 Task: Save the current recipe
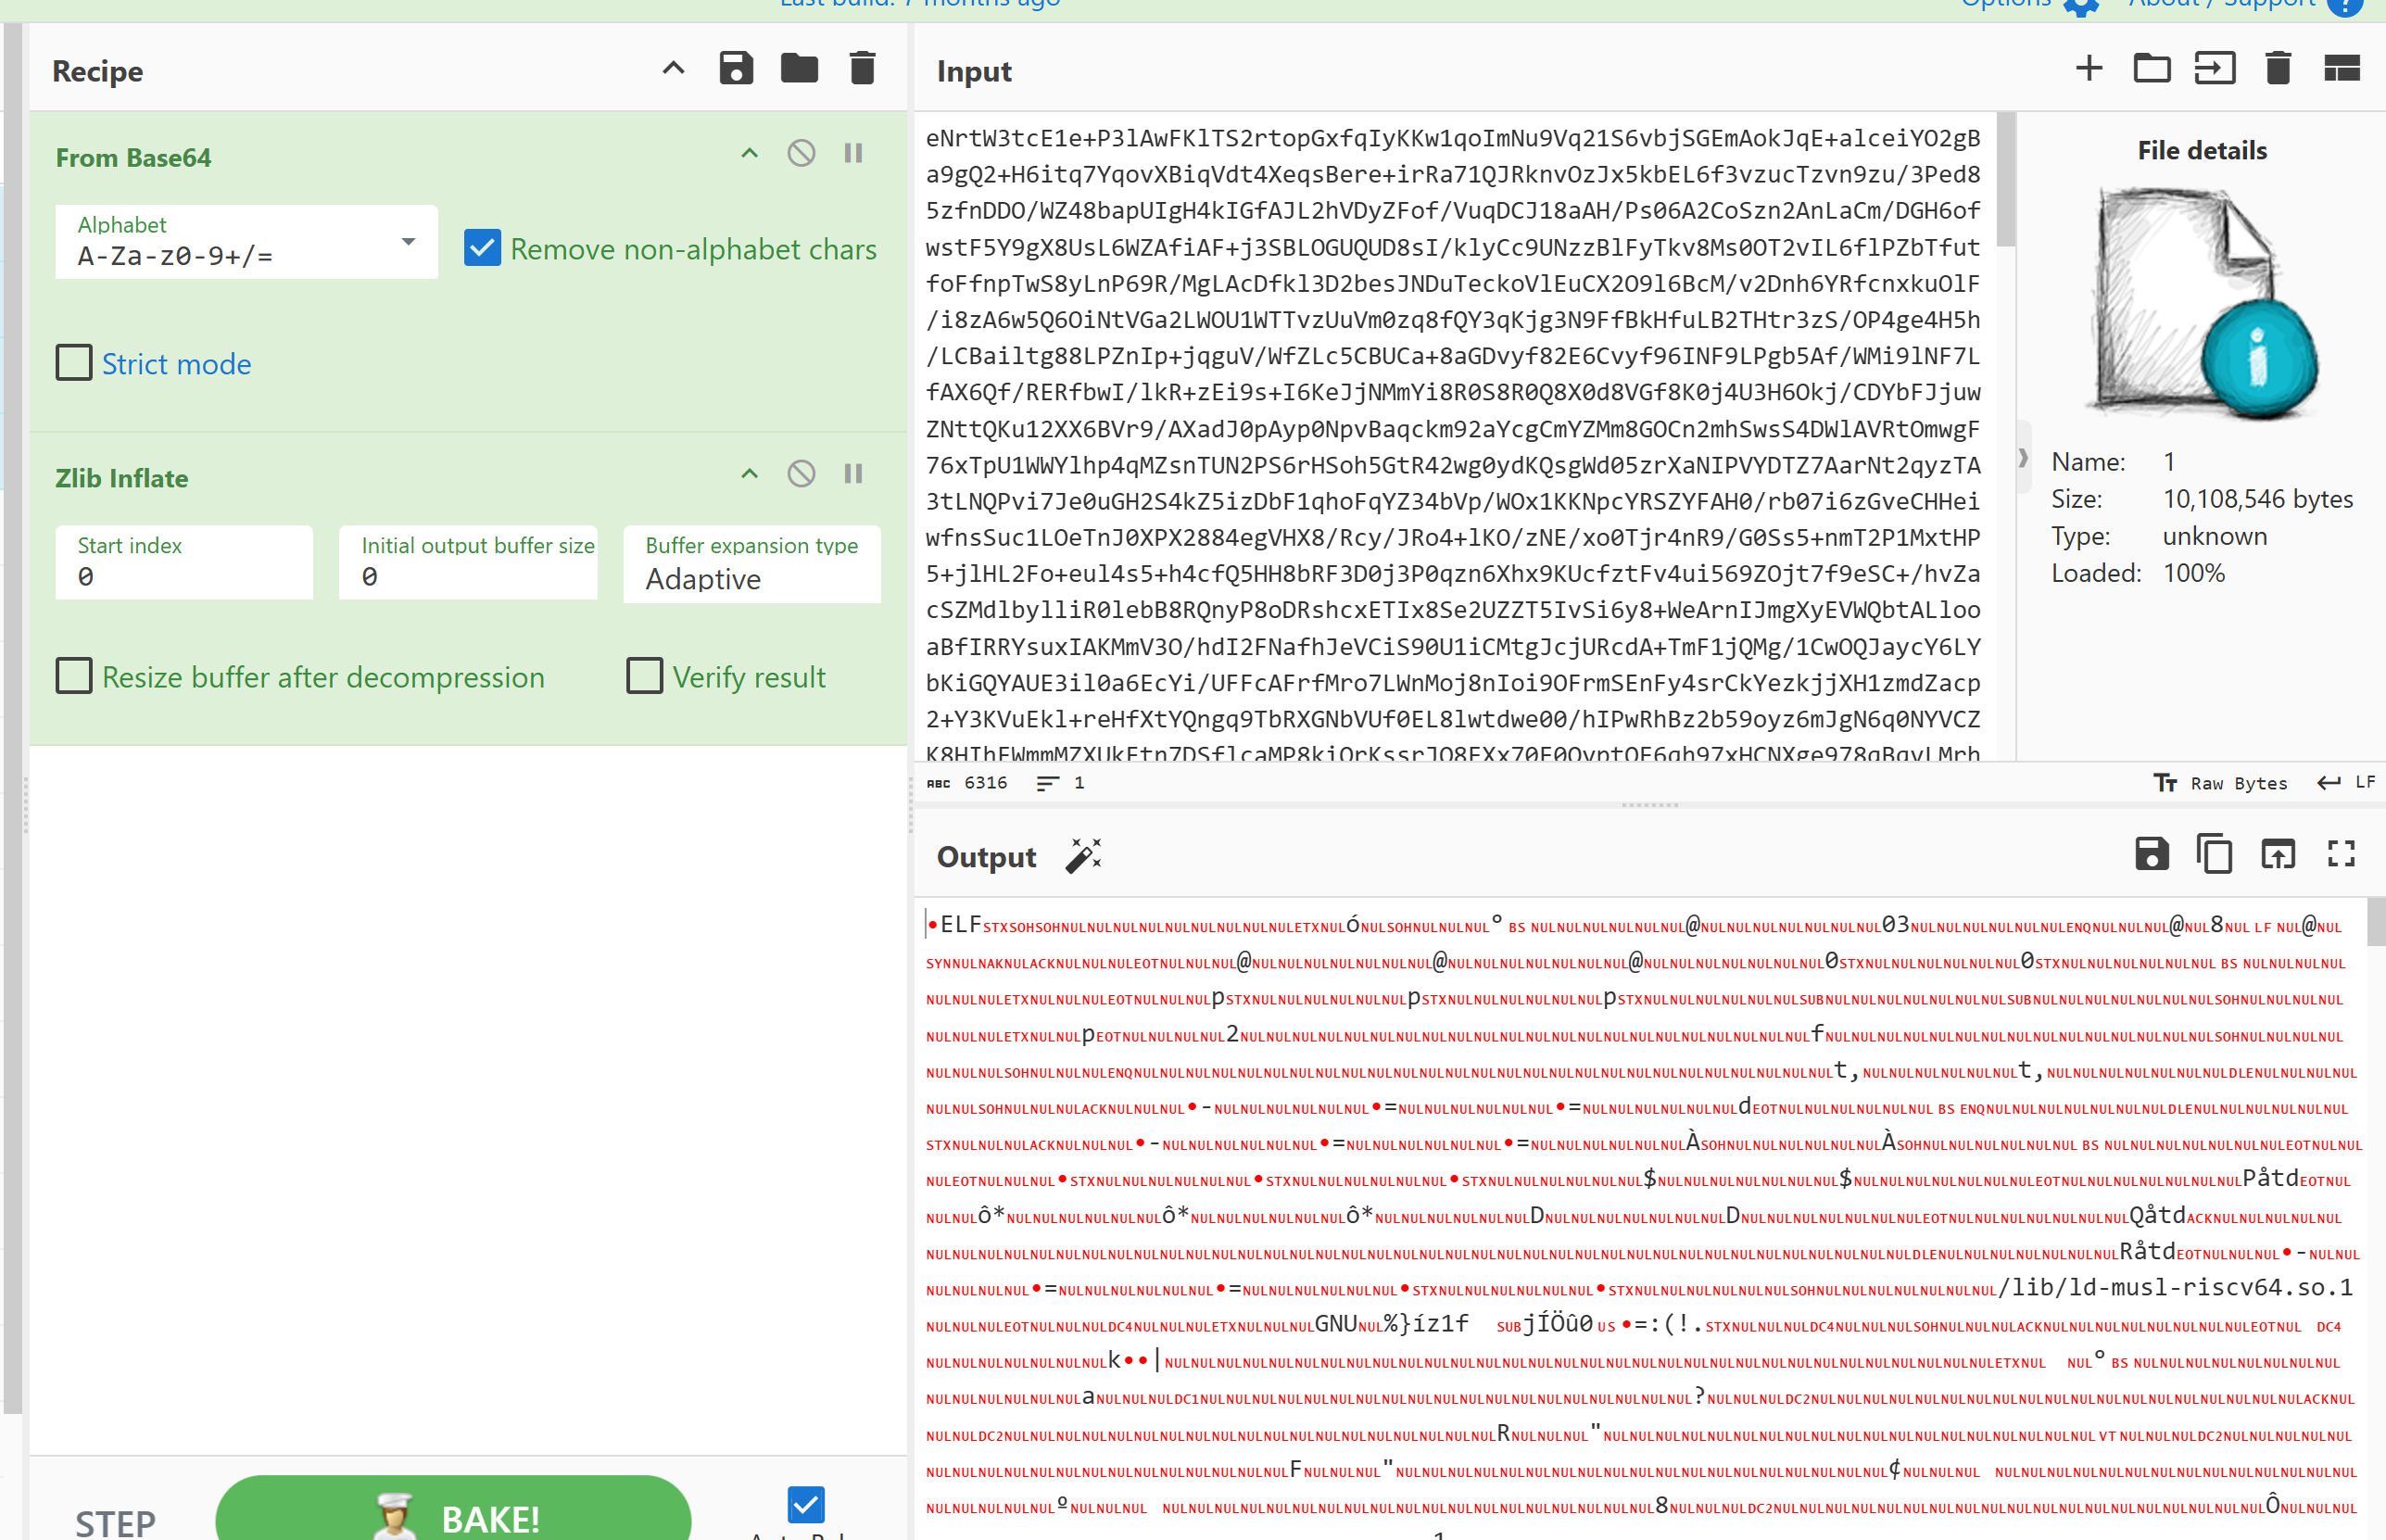(735, 69)
